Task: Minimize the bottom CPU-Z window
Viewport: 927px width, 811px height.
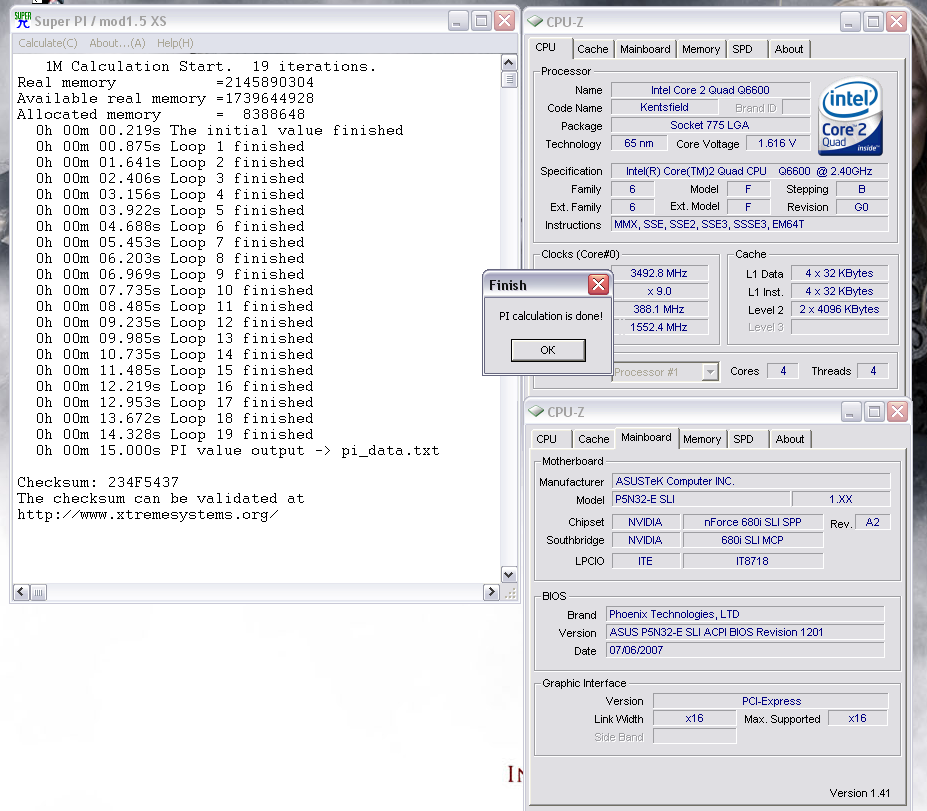Action: coord(851,411)
